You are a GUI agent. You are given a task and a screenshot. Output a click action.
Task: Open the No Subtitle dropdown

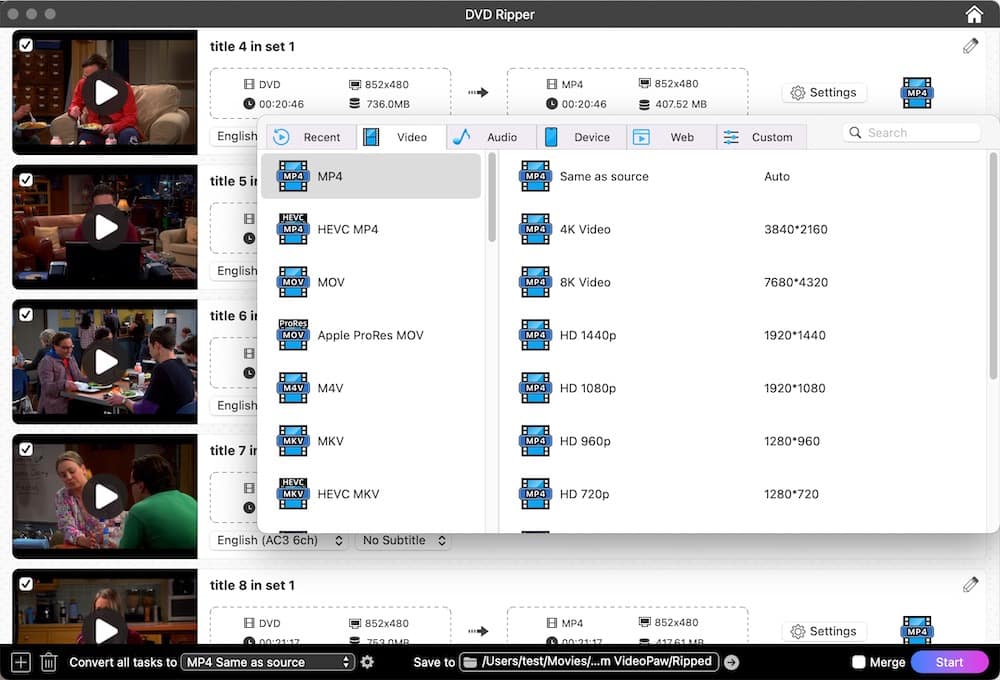coord(403,540)
